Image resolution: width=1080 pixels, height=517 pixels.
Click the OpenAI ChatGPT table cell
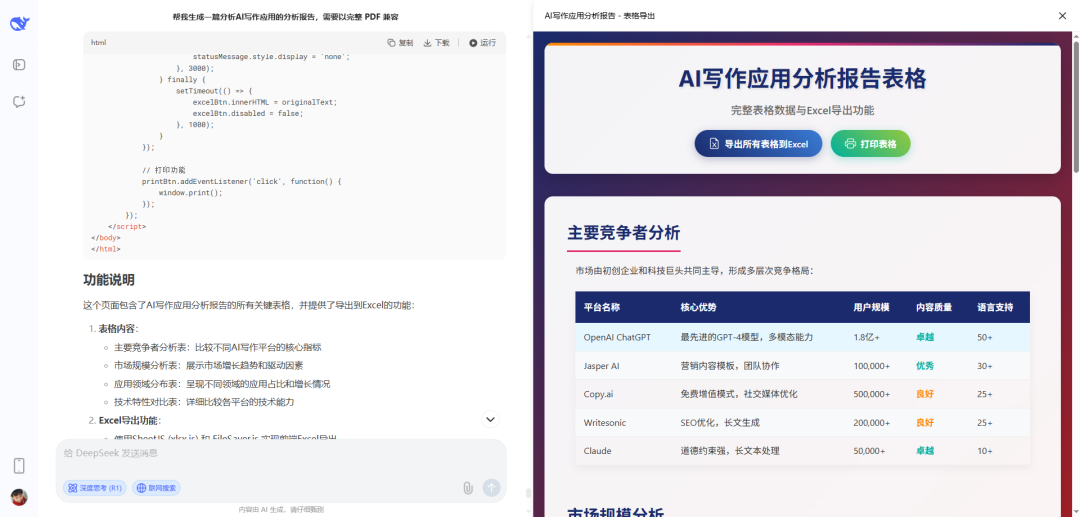pyautogui.click(x=617, y=337)
